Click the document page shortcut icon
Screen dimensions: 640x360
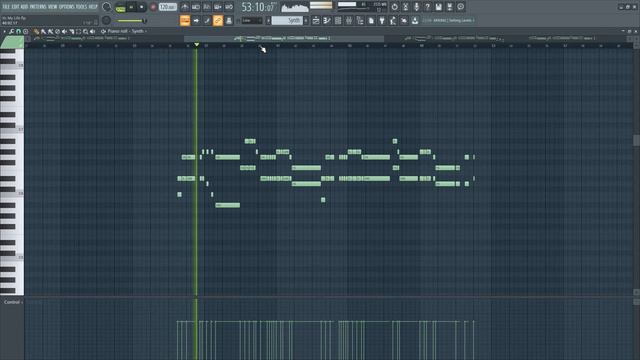371,20
